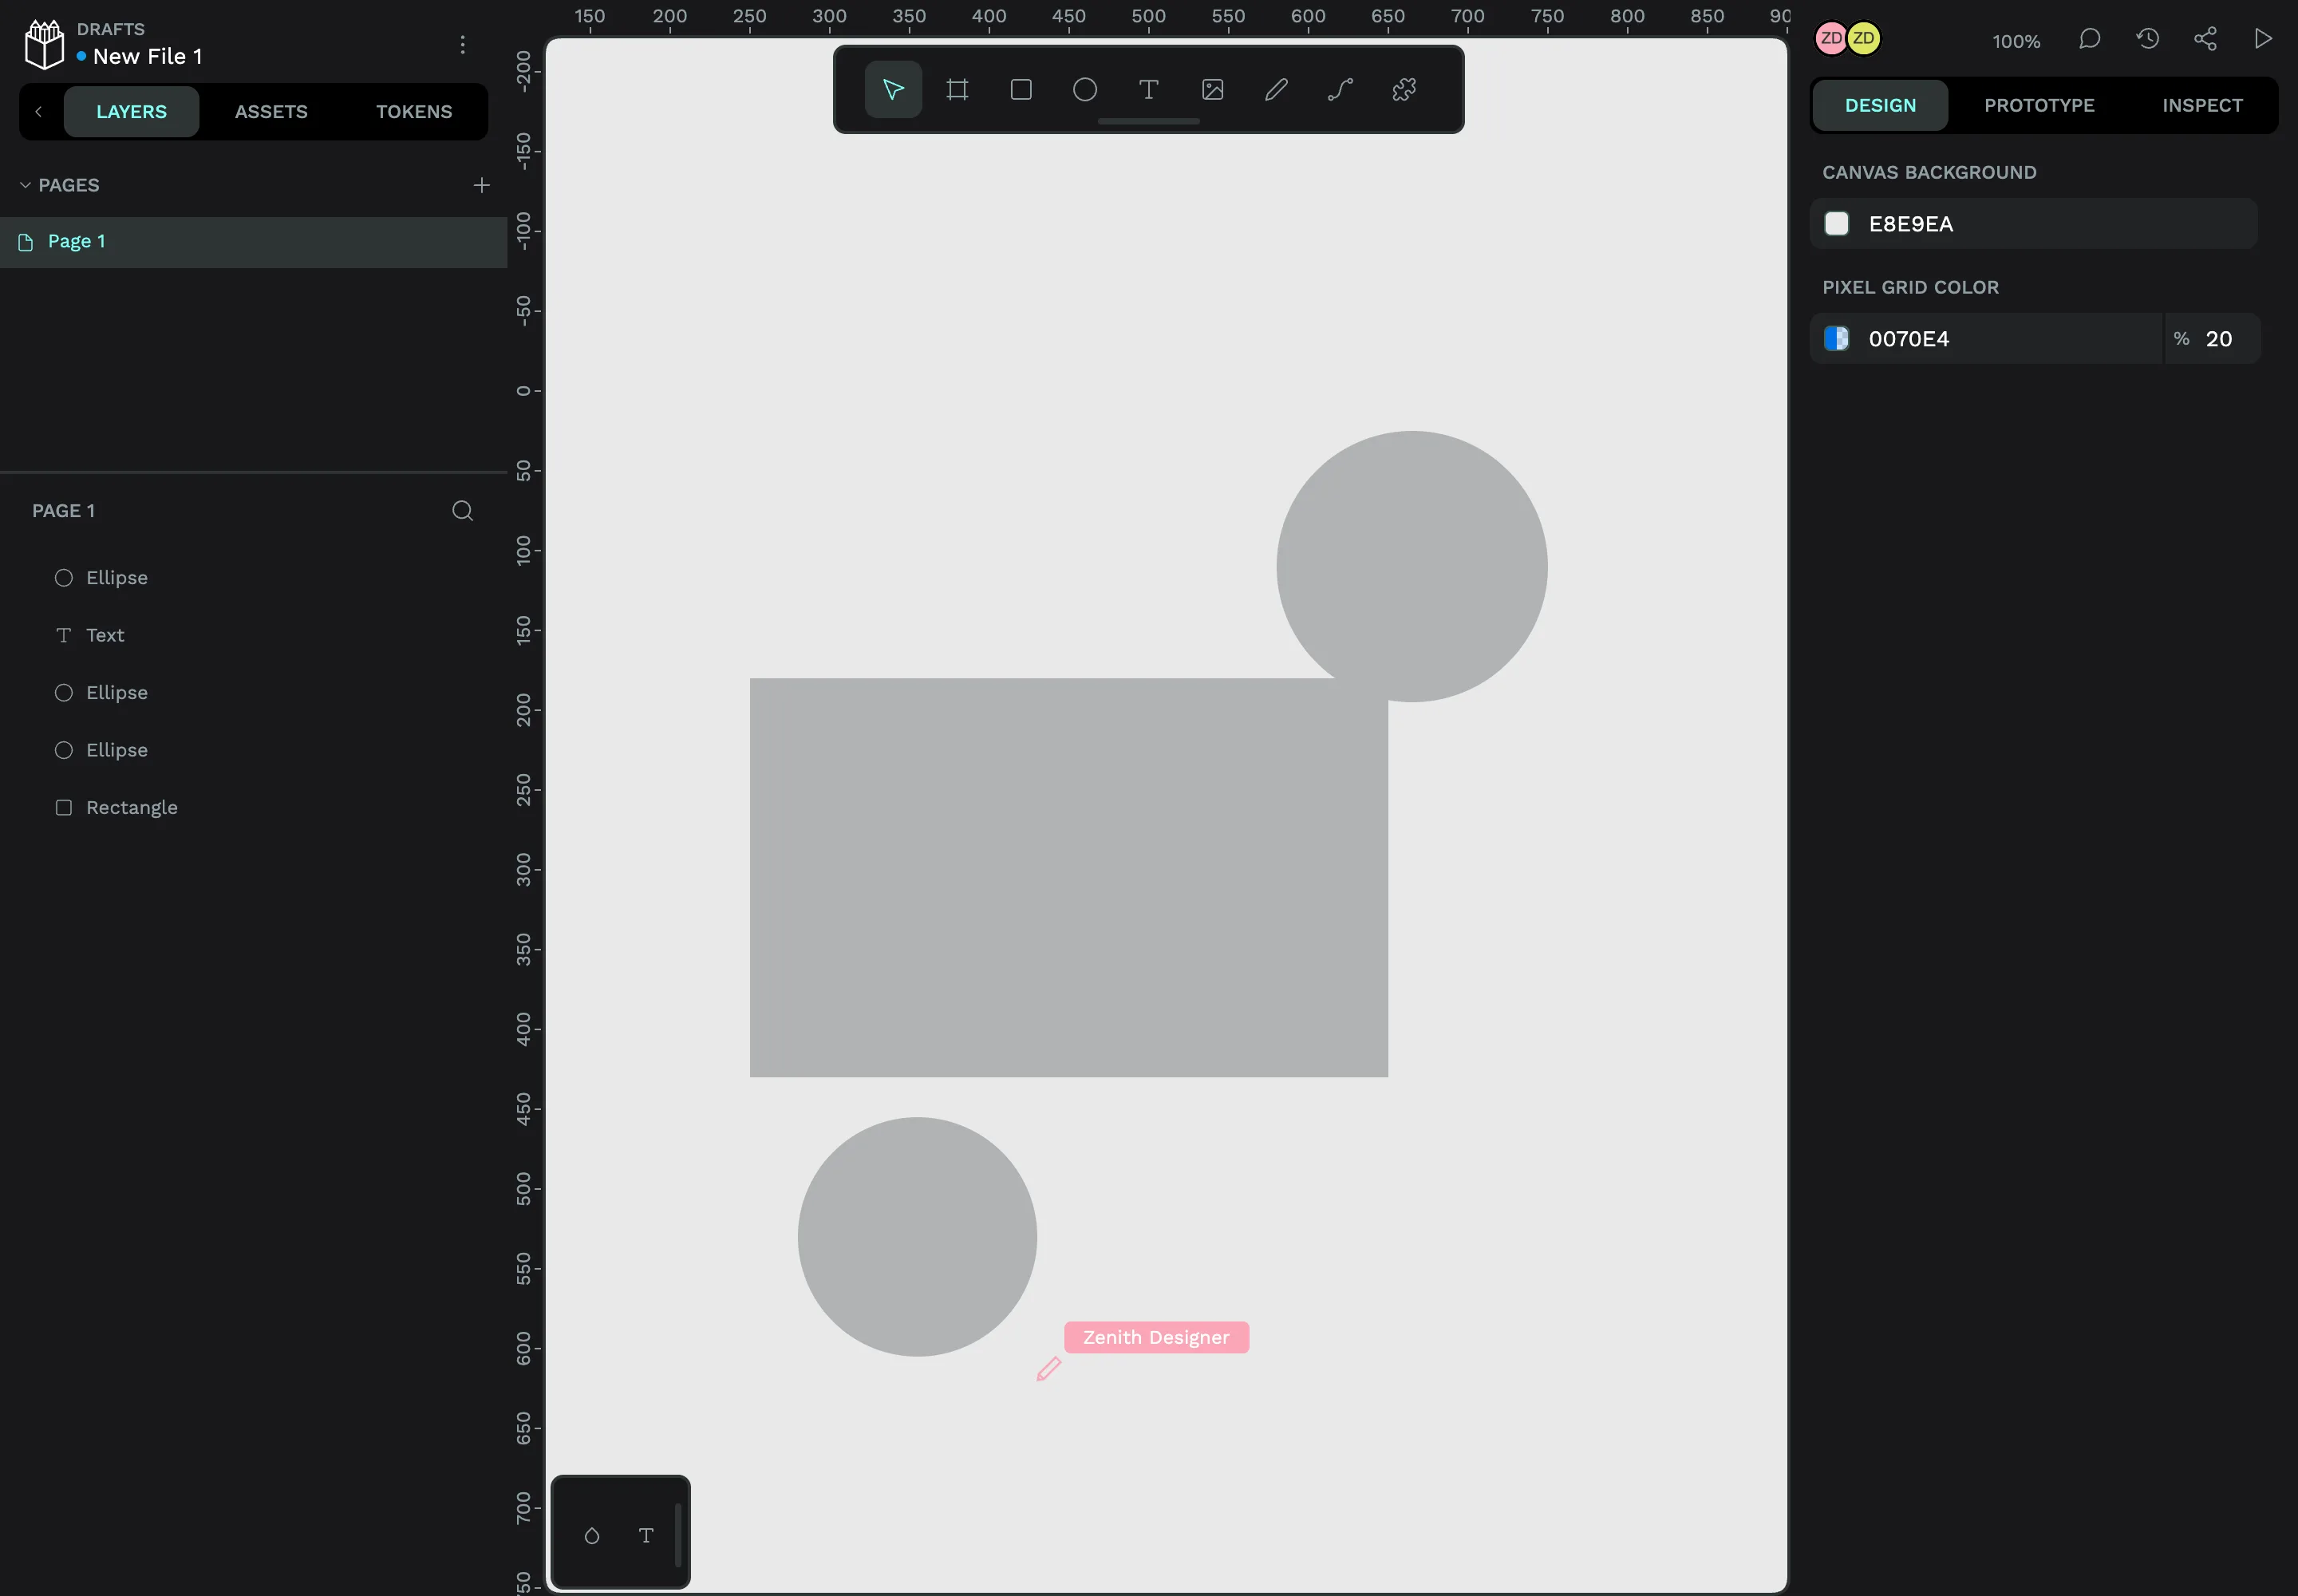Click the pixel grid opacity 20 field
Screen dimensions: 2298x1596
tap(2212, 338)
